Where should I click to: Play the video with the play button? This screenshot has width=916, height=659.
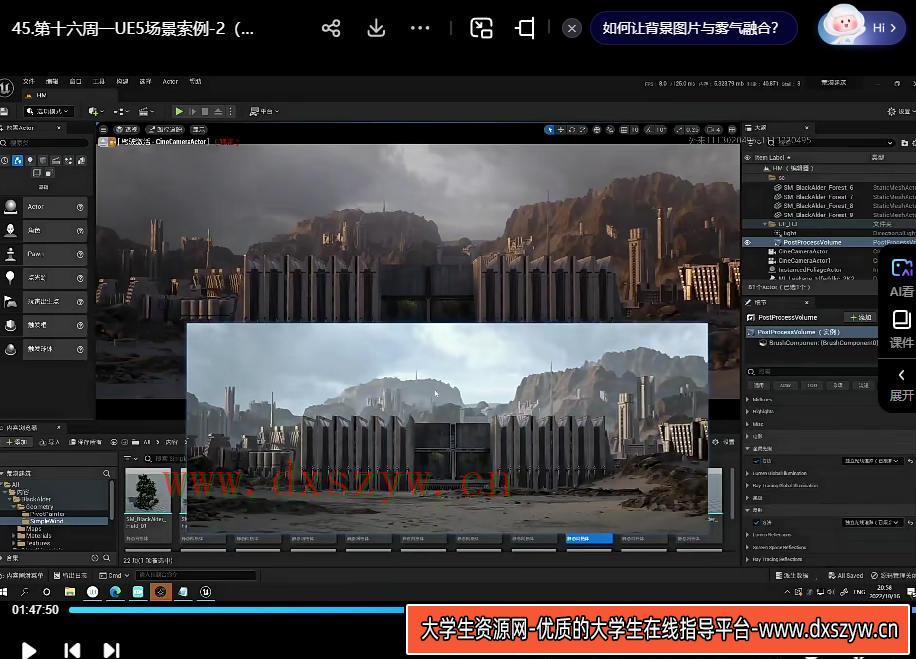click(28, 650)
